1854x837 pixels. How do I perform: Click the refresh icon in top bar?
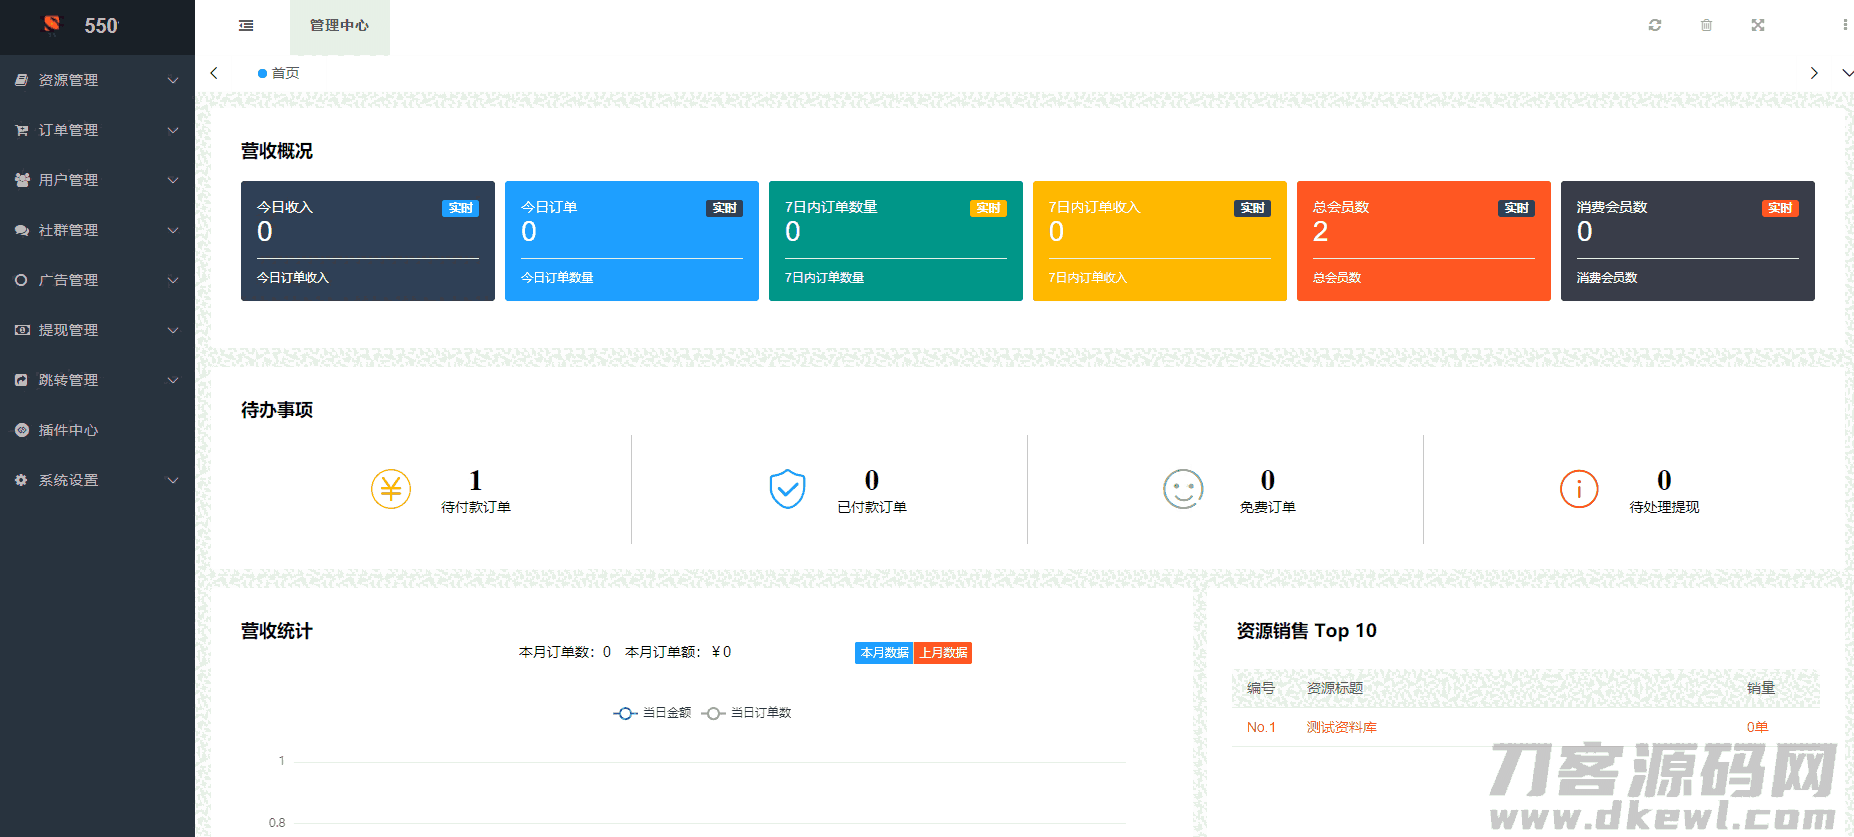pyautogui.click(x=1655, y=25)
